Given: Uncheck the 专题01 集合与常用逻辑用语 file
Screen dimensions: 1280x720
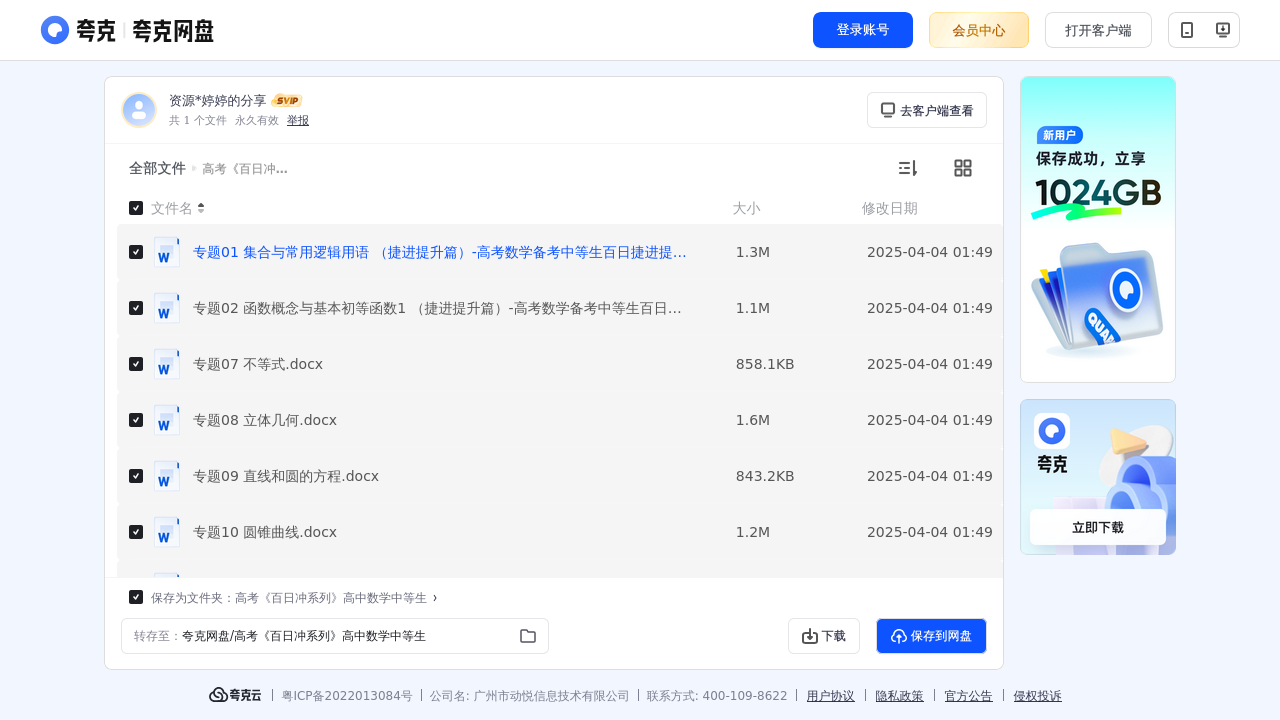Looking at the screenshot, I should point(136,252).
